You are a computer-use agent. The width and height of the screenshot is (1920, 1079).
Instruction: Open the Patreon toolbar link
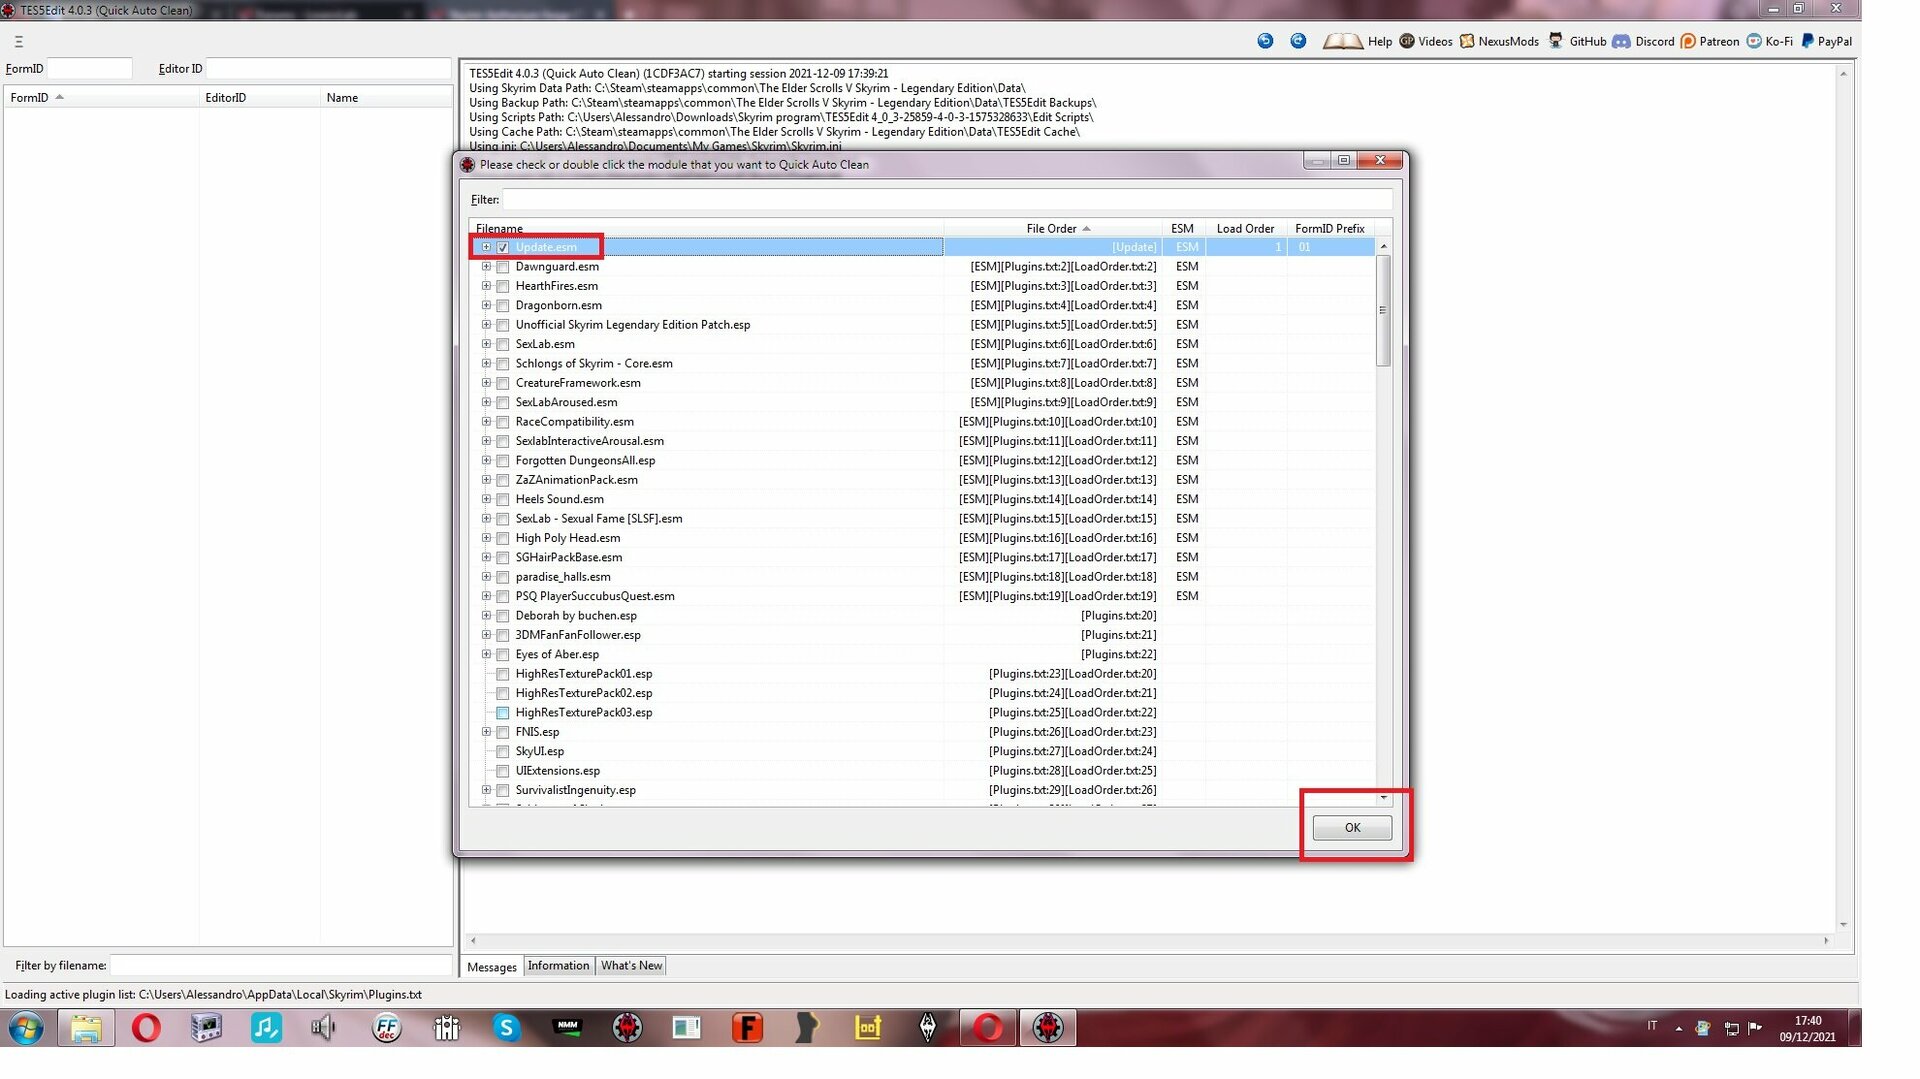(x=1710, y=41)
